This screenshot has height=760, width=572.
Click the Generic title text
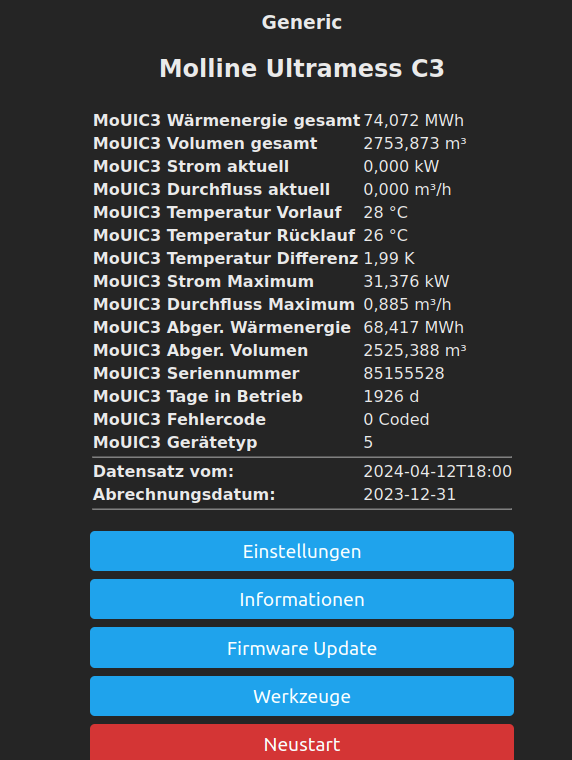(302, 22)
